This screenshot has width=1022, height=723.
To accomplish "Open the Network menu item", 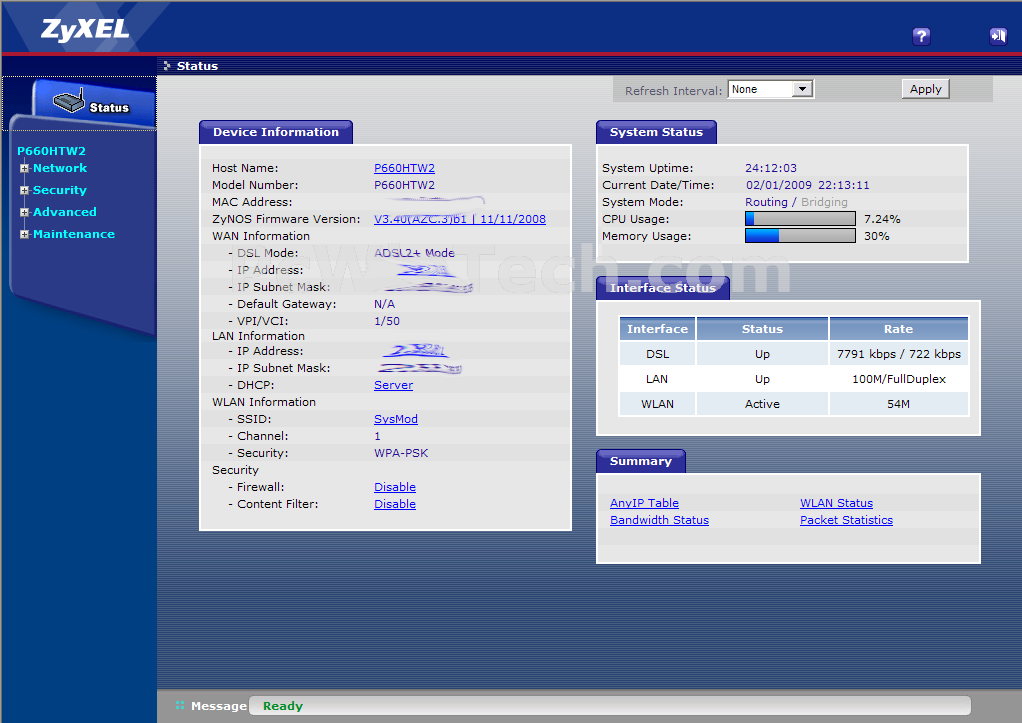I will click(x=60, y=168).
